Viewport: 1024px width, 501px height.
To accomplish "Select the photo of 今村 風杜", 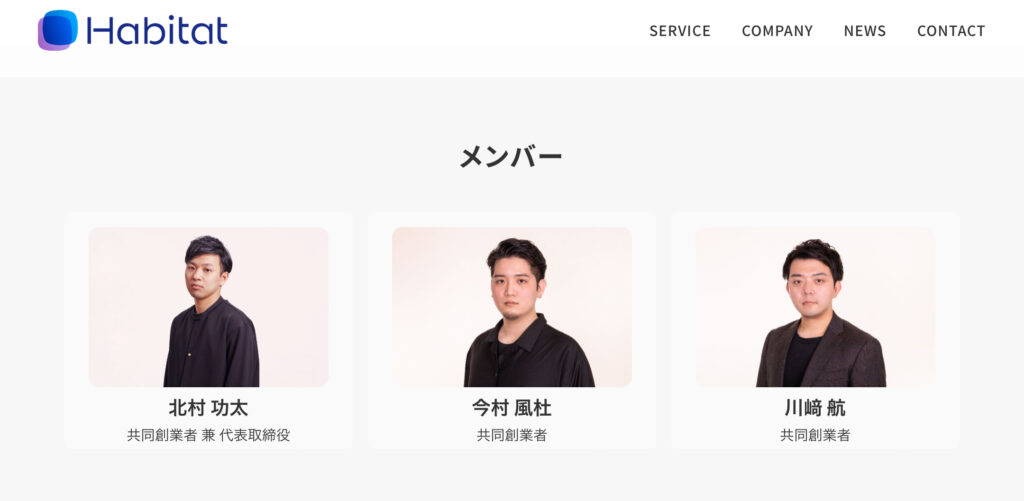I will click(x=512, y=307).
